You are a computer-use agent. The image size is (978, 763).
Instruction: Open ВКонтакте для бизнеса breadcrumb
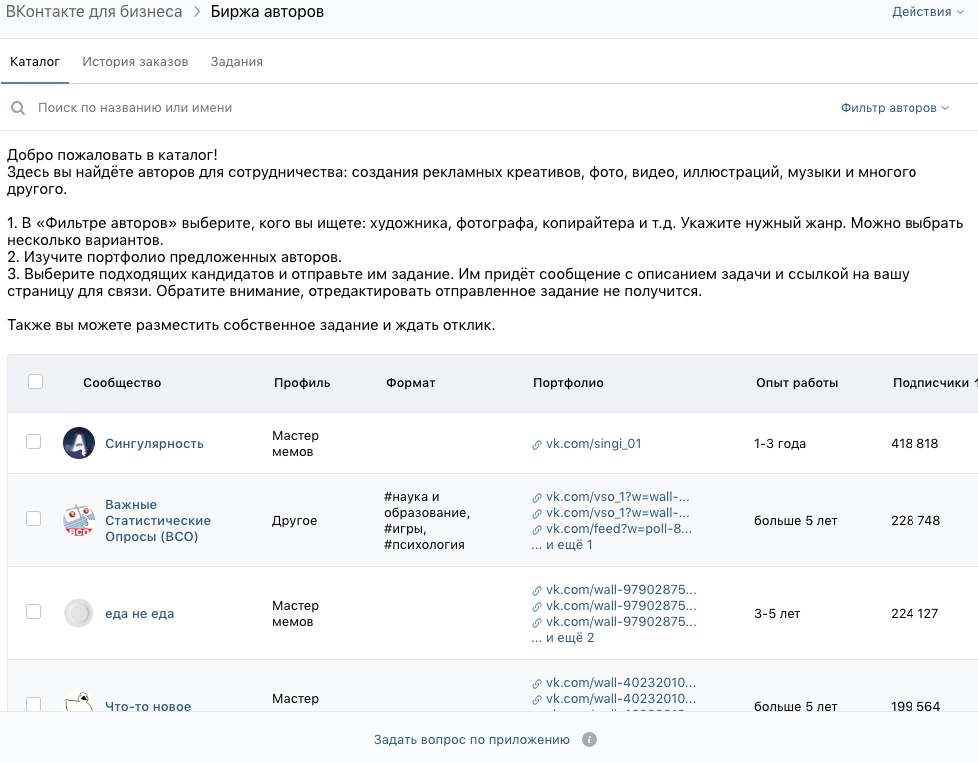[94, 12]
